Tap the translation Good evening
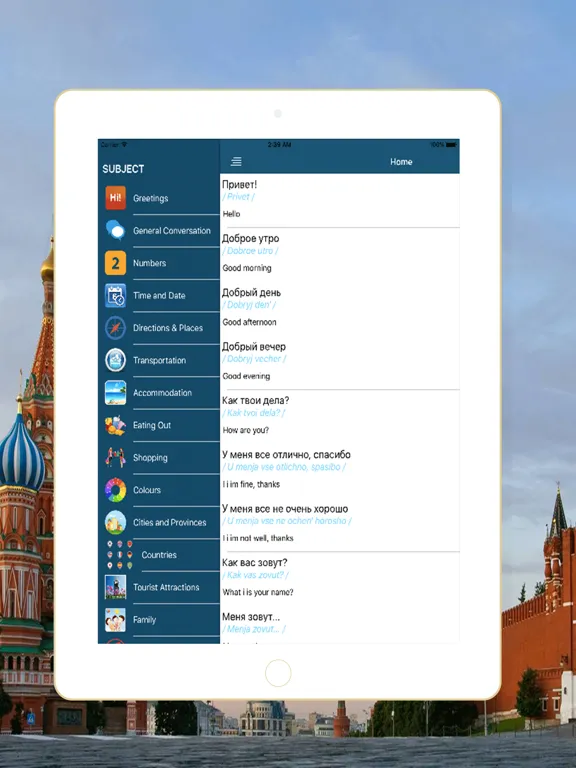The image size is (576, 768). click(x=246, y=376)
